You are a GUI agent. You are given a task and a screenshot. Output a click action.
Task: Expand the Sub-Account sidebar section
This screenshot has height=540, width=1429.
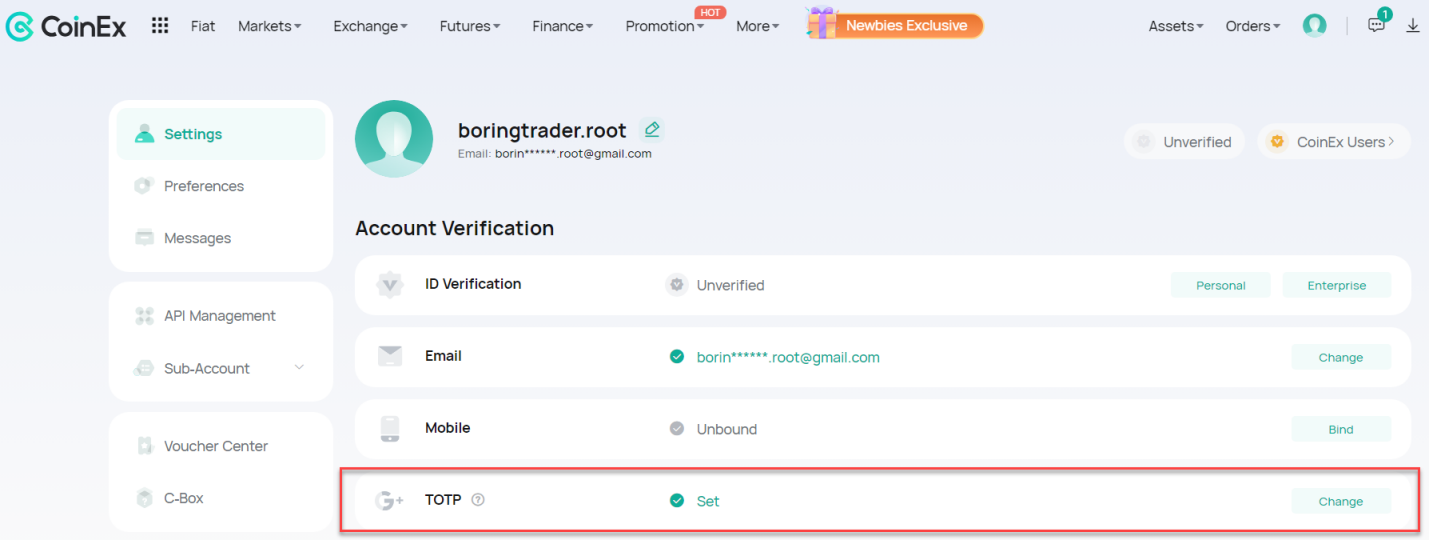tap(221, 368)
